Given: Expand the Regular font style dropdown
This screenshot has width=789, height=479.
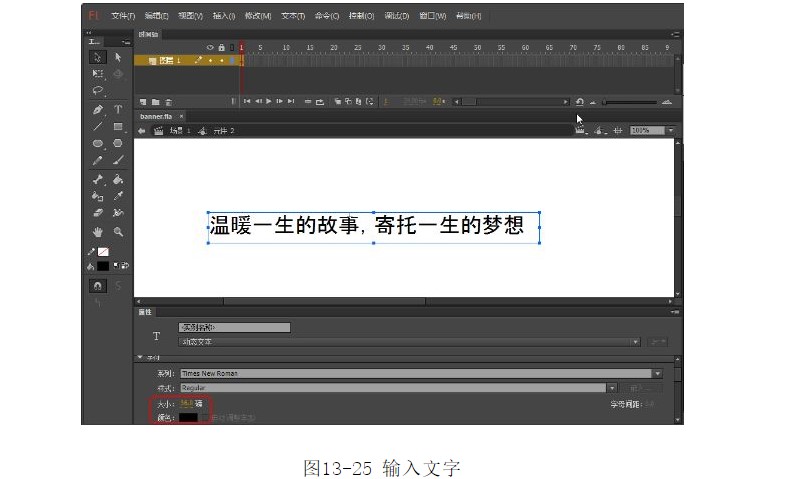Looking at the screenshot, I should [x=611, y=387].
